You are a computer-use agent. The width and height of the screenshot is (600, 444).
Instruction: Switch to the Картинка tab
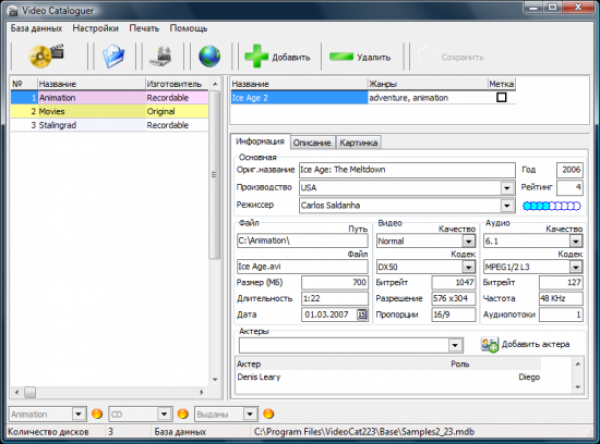pos(358,143)
